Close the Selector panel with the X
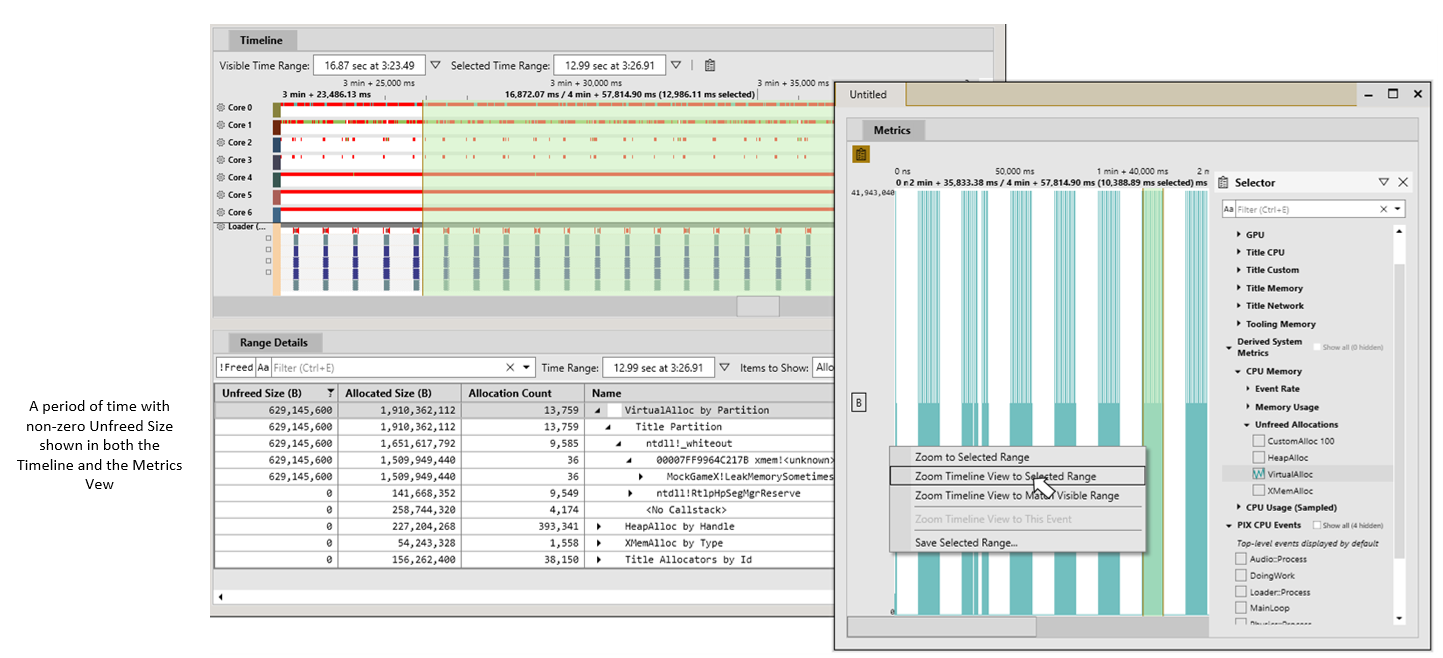Image resolution: width=1443 pixels, height=658 pixels. click(1402, 182)
